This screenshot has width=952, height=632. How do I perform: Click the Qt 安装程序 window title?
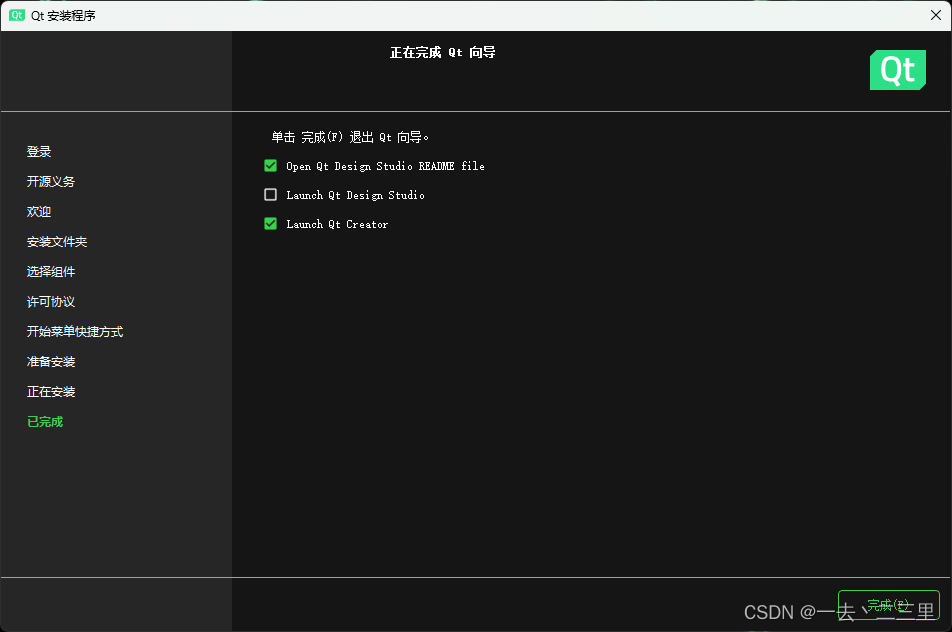point(63,16)
